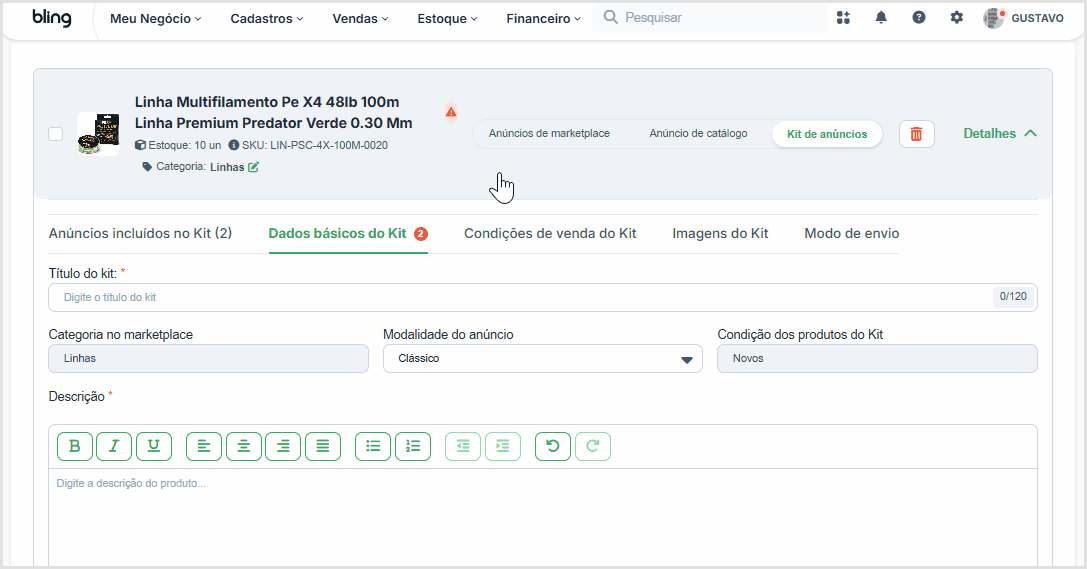Open the Estoque menu
1087x569 pixels.
[x=447, y=19]
